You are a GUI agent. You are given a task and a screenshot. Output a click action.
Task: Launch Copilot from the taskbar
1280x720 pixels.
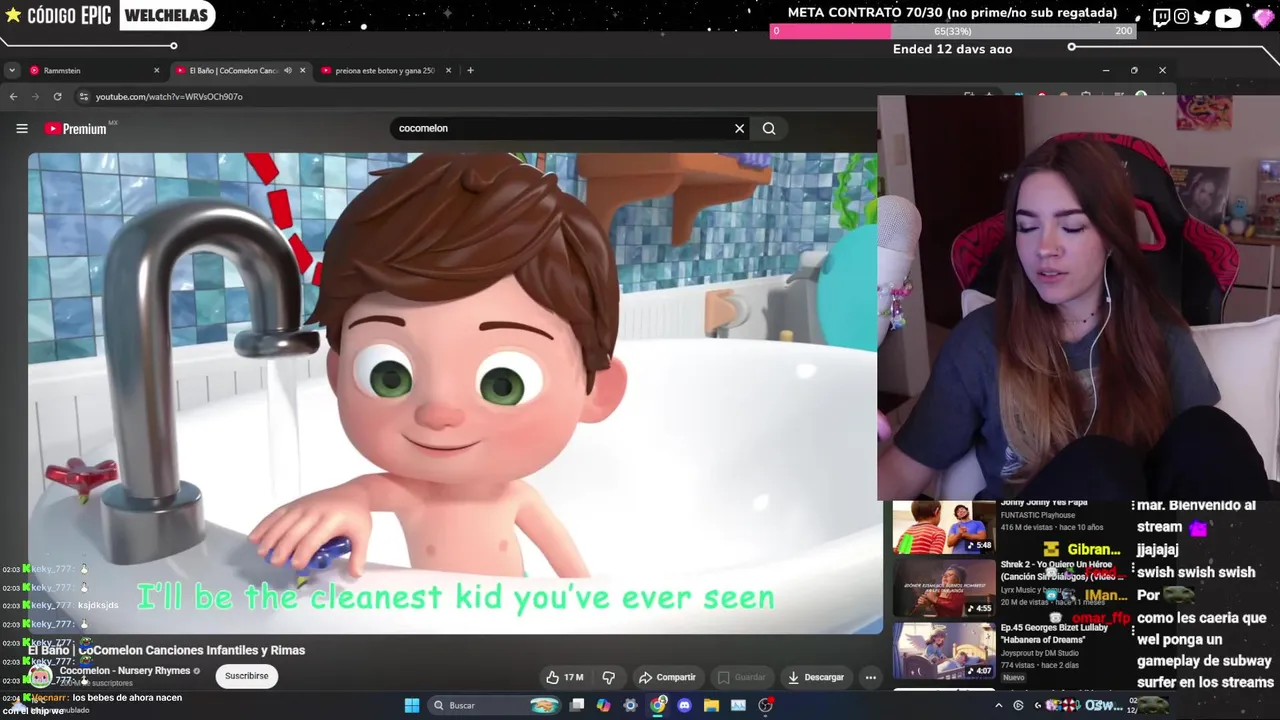click(603, 705)
